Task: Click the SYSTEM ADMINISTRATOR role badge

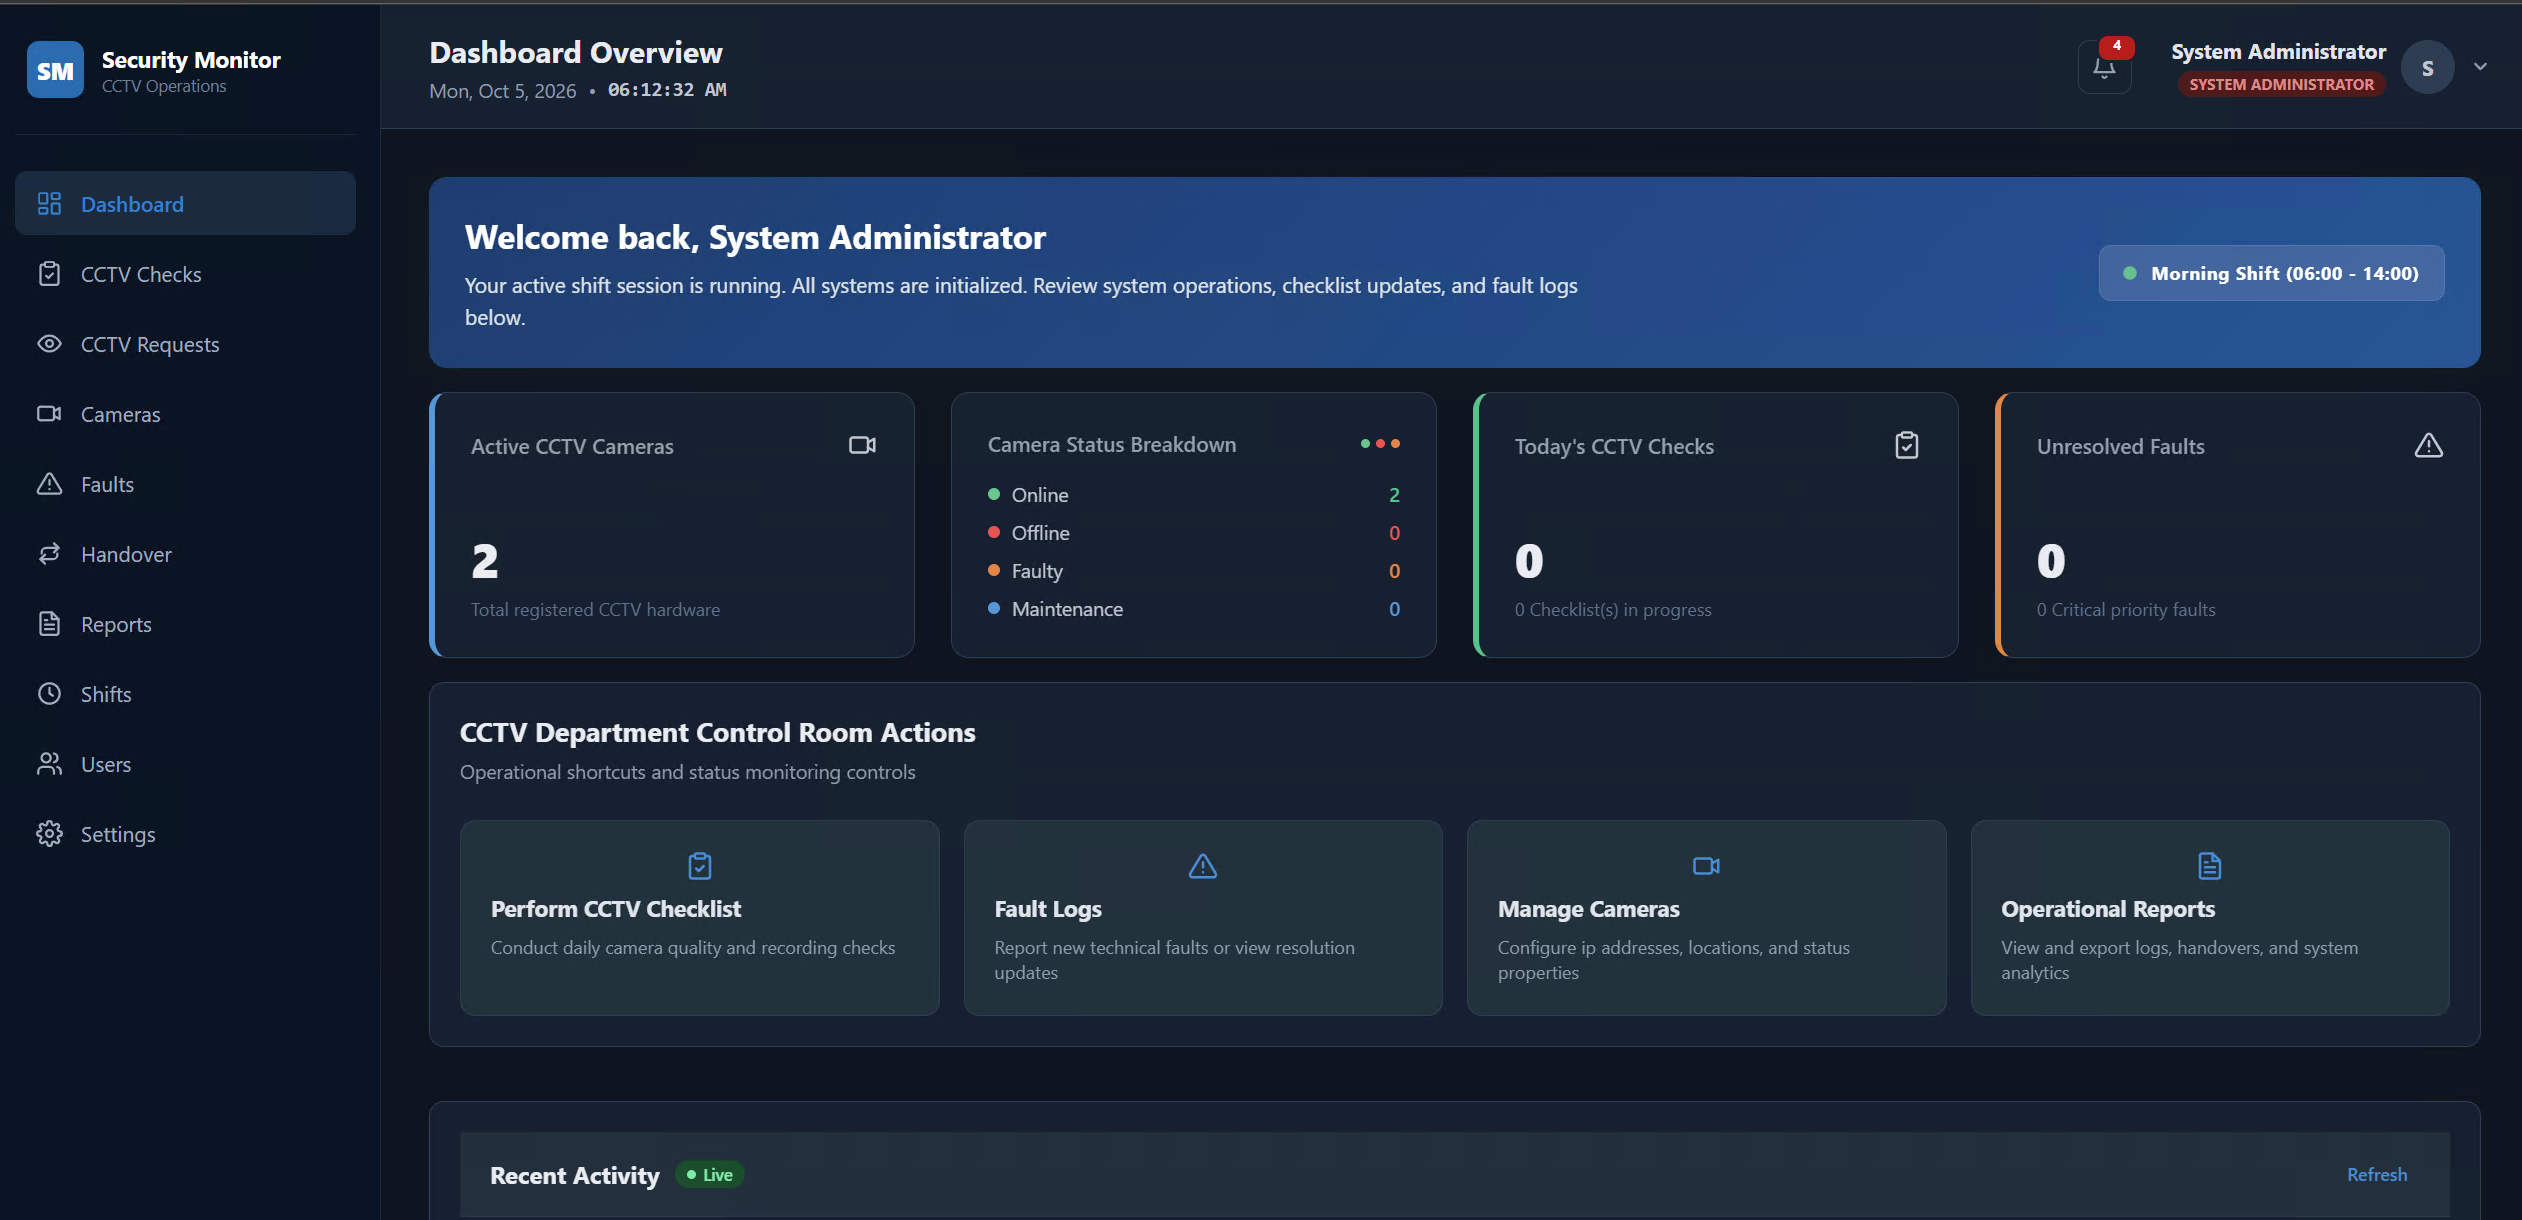Action: pos(2281,85)
